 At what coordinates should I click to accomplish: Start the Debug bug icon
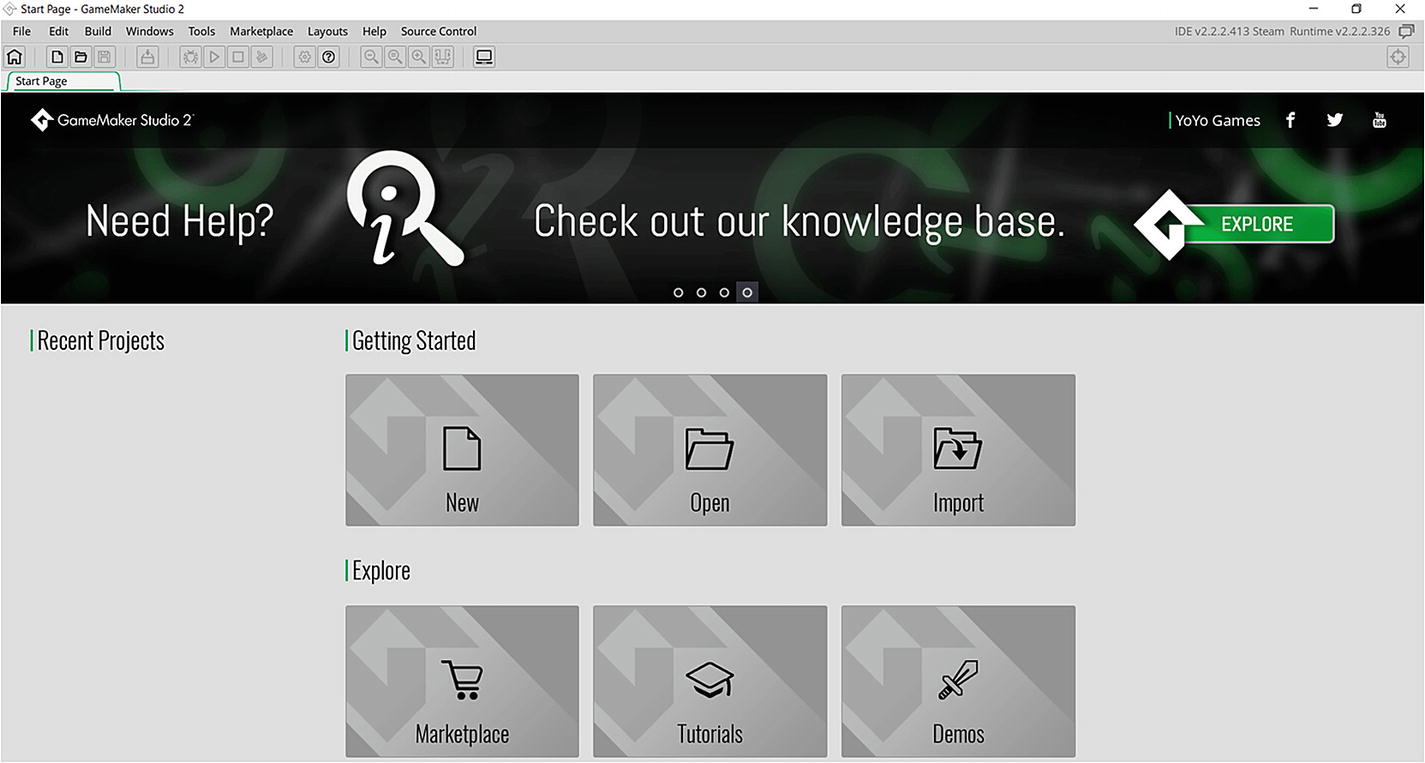[190, 57]
